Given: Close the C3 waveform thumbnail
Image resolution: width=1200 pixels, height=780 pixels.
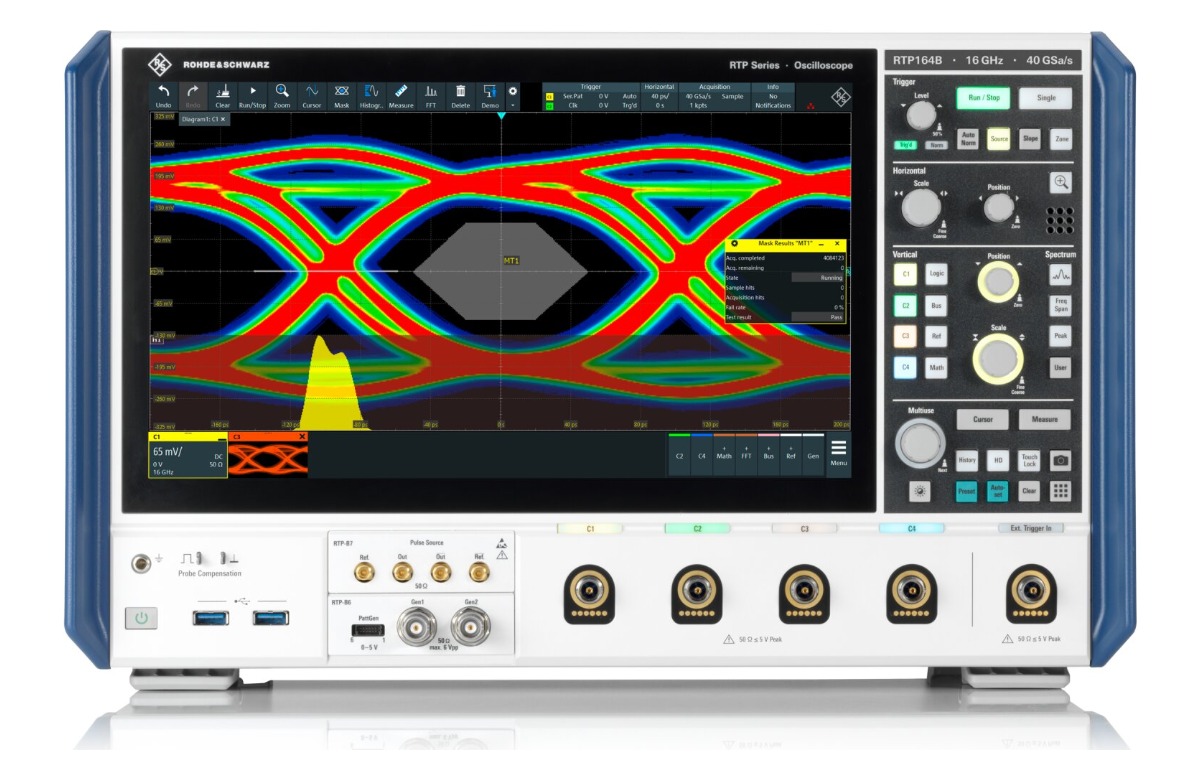Looking at the screenshot, I should click(x=302, y=437).
